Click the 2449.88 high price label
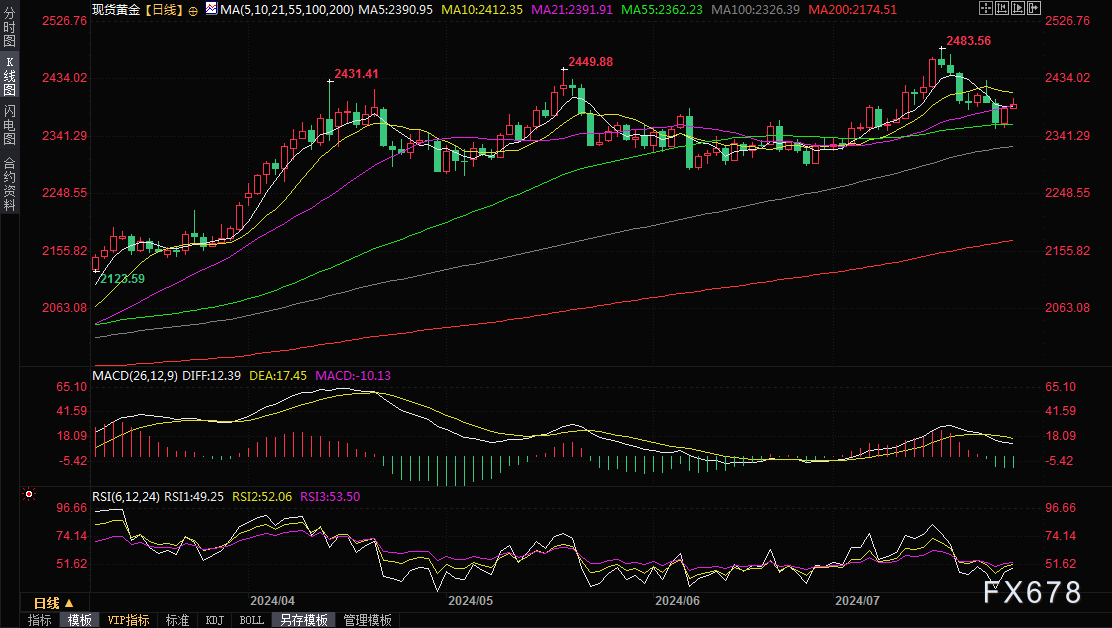 (590, 62)
